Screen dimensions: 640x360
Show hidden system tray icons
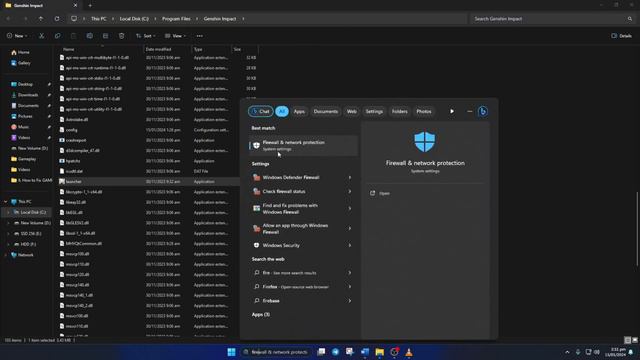[x=567, y=352]
